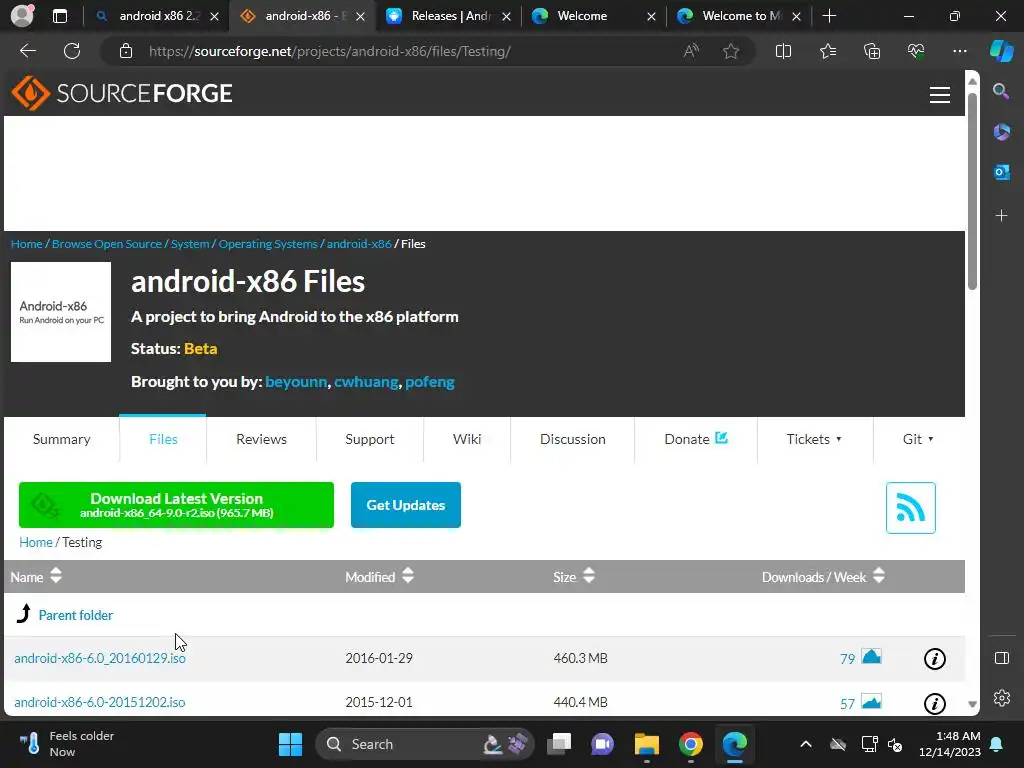The image size is (1024, 768).
Task: Open Browse Open Source breadcrumb link
Action: tap(106, 244)
